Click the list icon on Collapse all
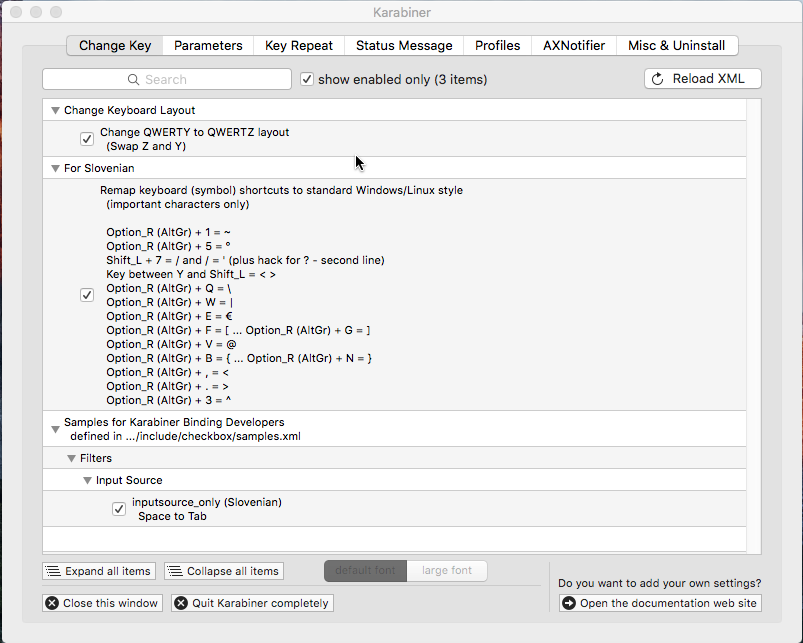Viewport: 803px width, 643px height. (175, 571)
